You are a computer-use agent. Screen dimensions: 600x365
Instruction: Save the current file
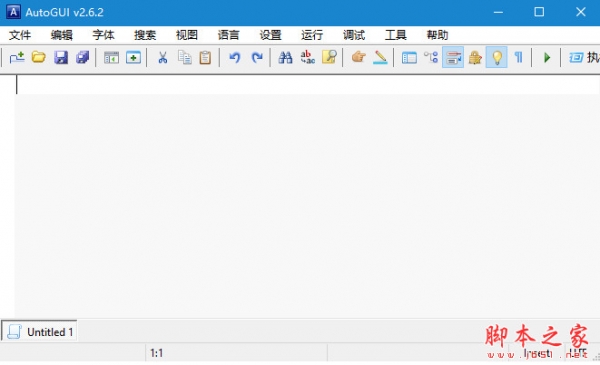coord(61,57)
